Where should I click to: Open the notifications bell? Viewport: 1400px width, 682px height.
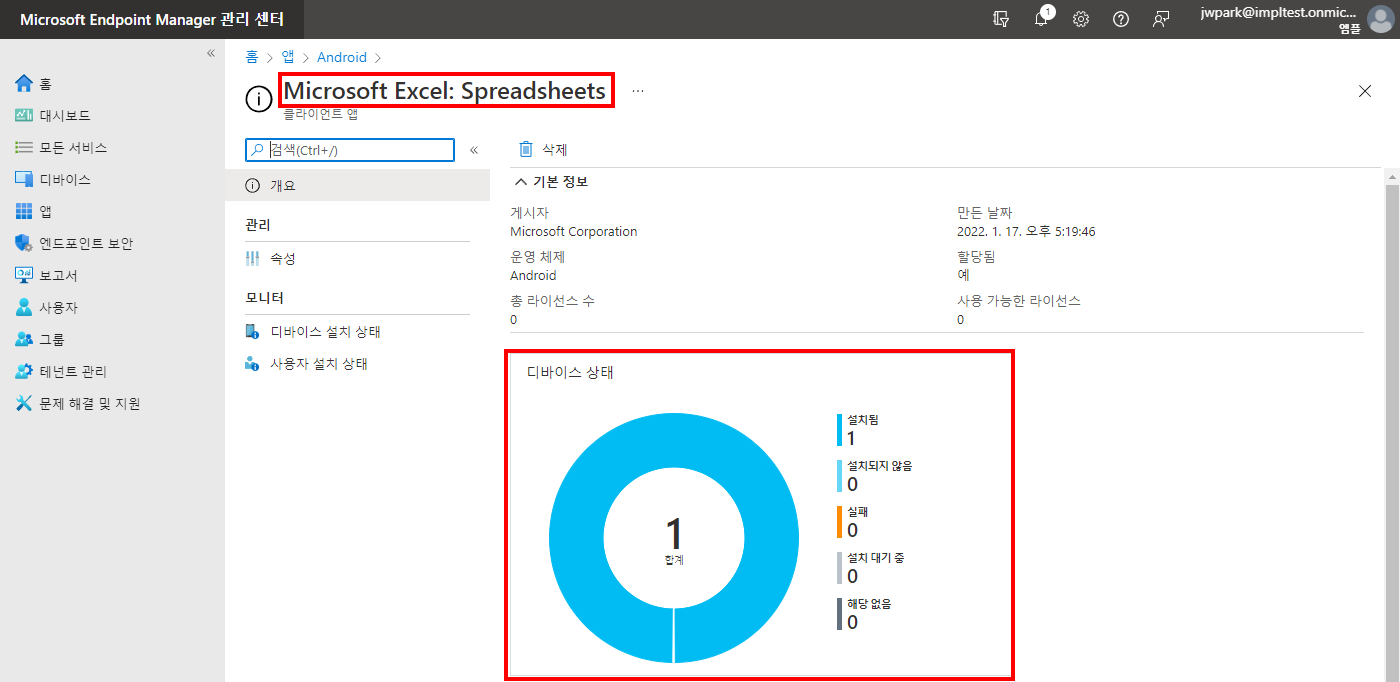tap(1041, 19)
